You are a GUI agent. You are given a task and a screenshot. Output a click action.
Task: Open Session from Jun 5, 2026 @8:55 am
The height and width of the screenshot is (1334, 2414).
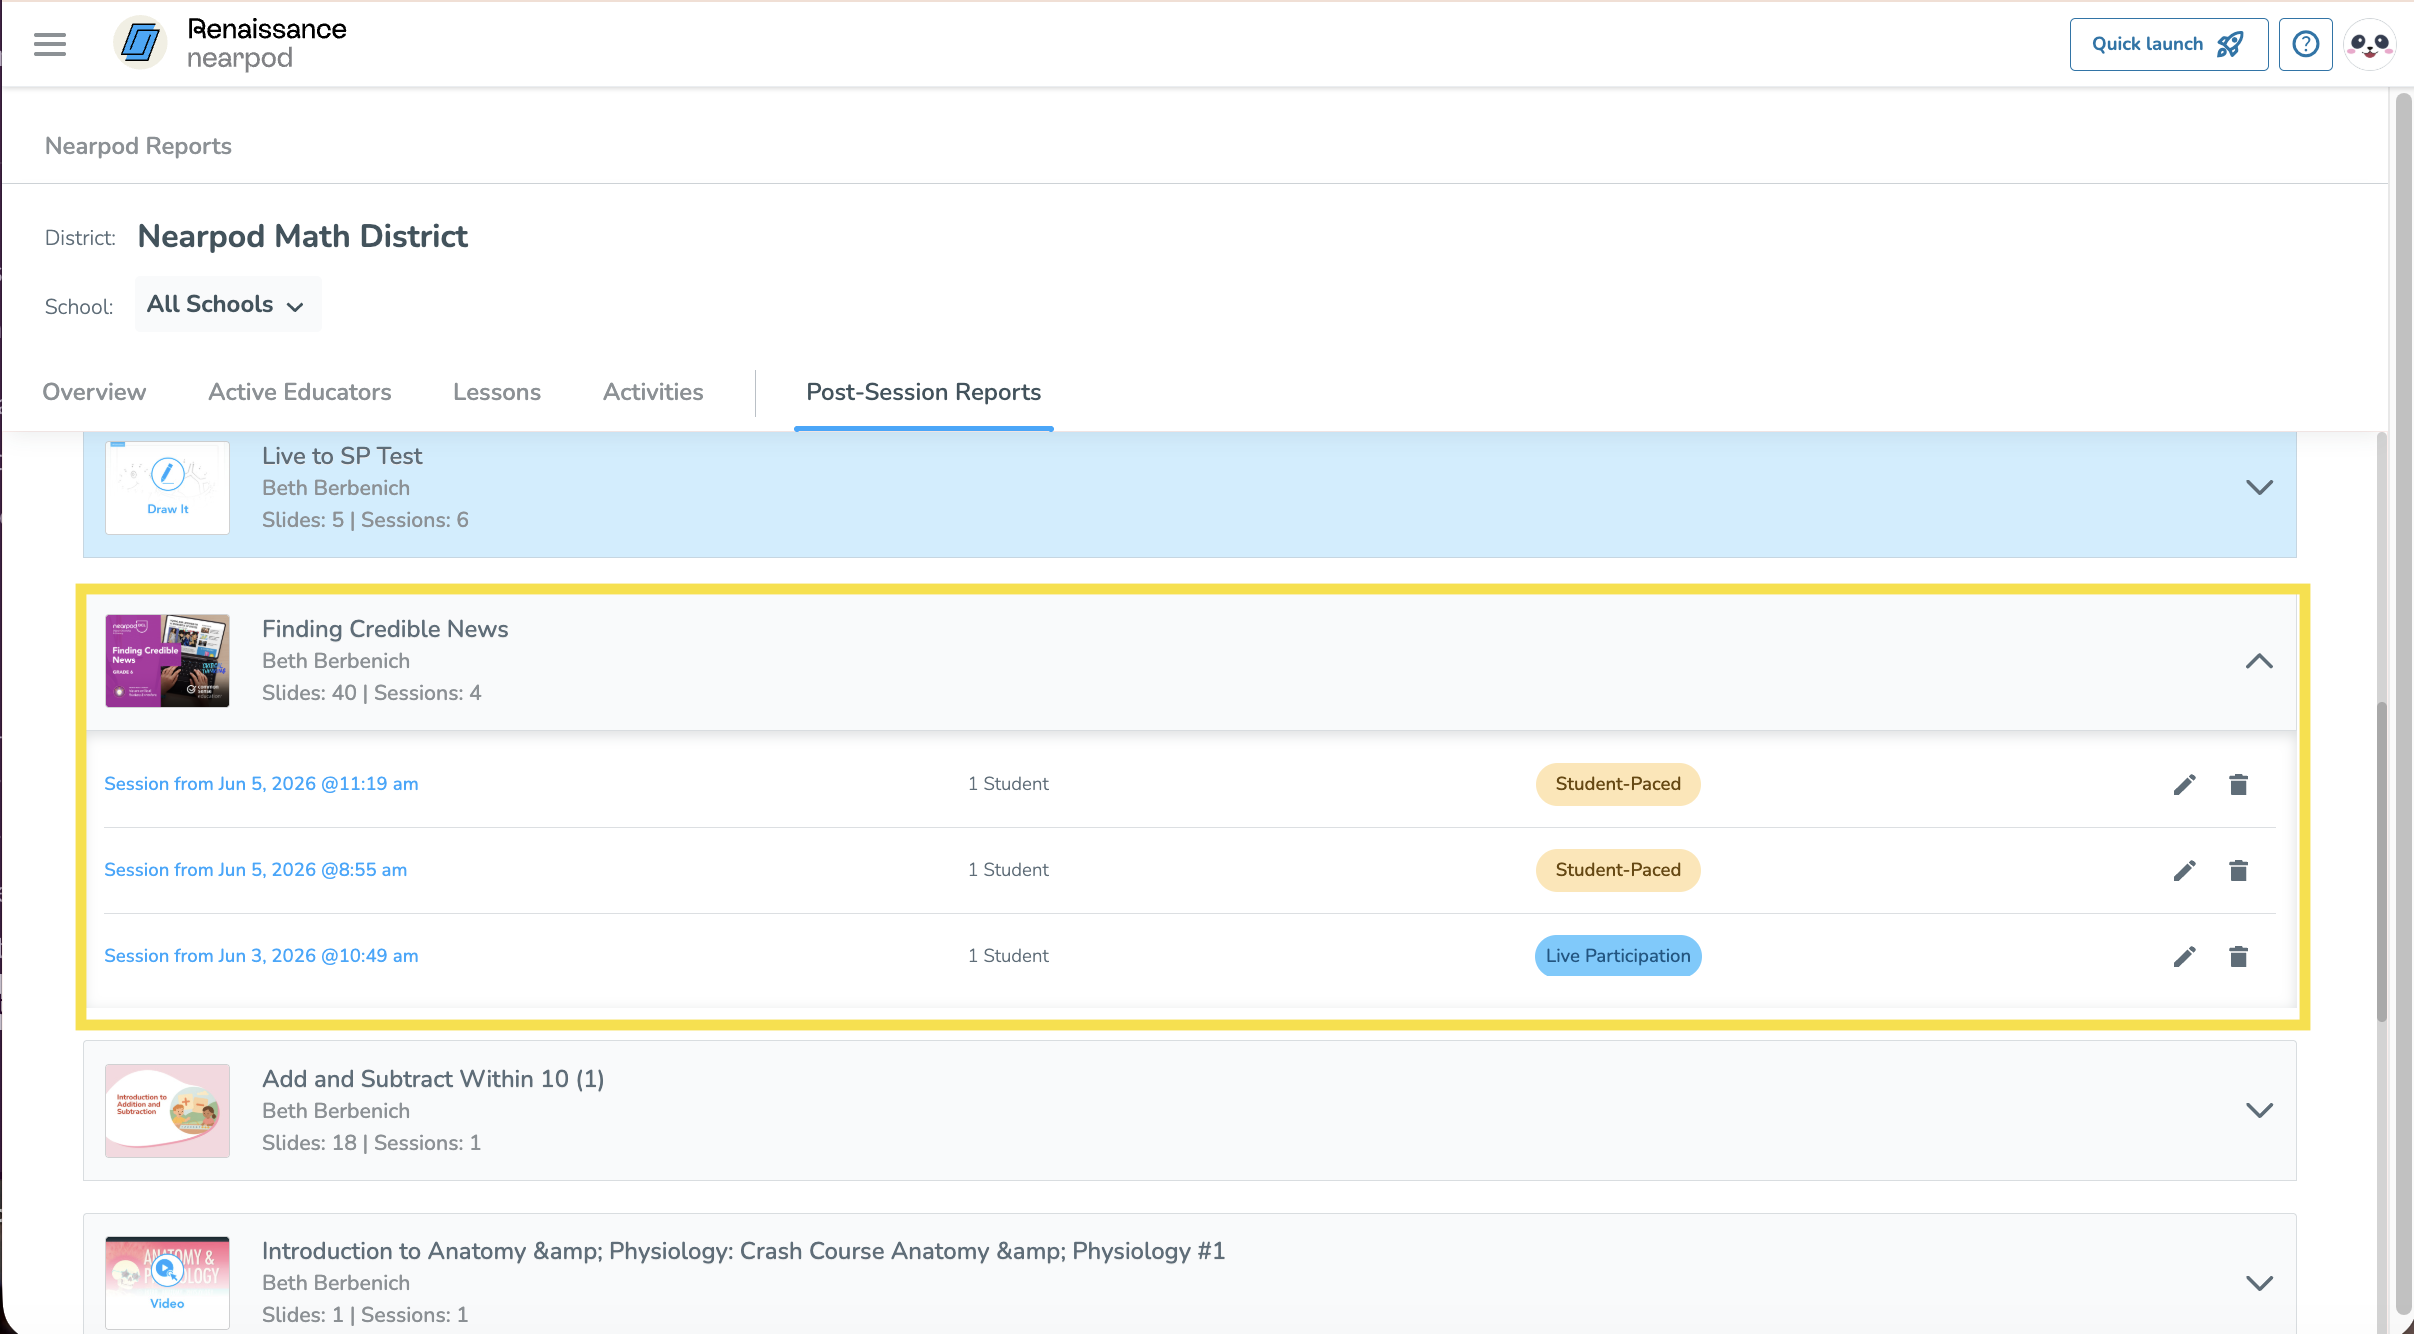(x=256, y=870)
